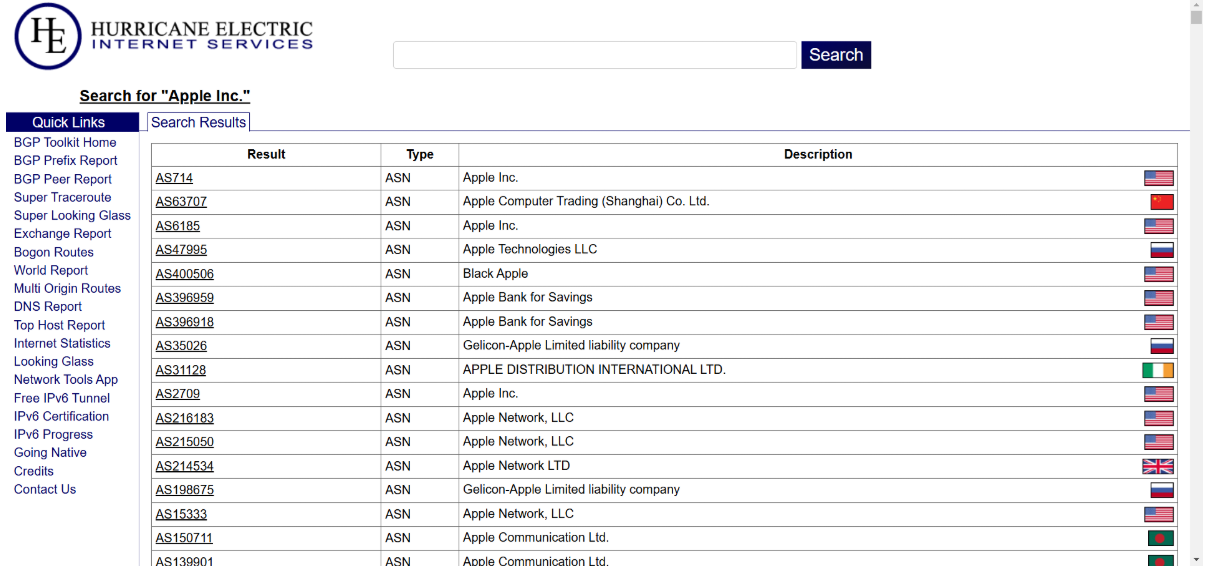Screen dimensions: 1207x578
Task: Open AS47995 result link
Action: 181,250
